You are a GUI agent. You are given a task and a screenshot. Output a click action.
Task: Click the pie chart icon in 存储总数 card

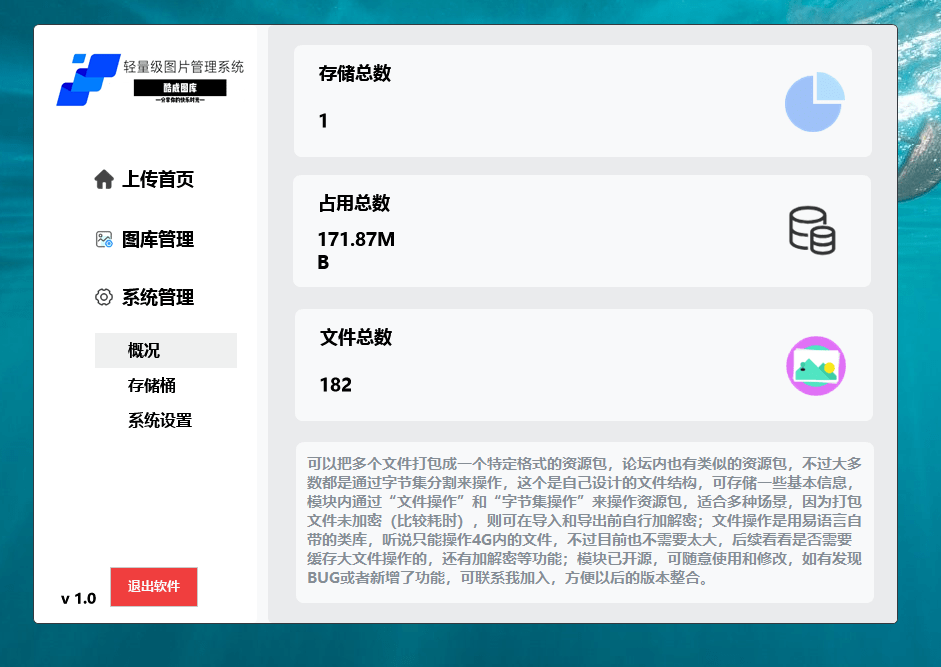(x=814, y=102)
